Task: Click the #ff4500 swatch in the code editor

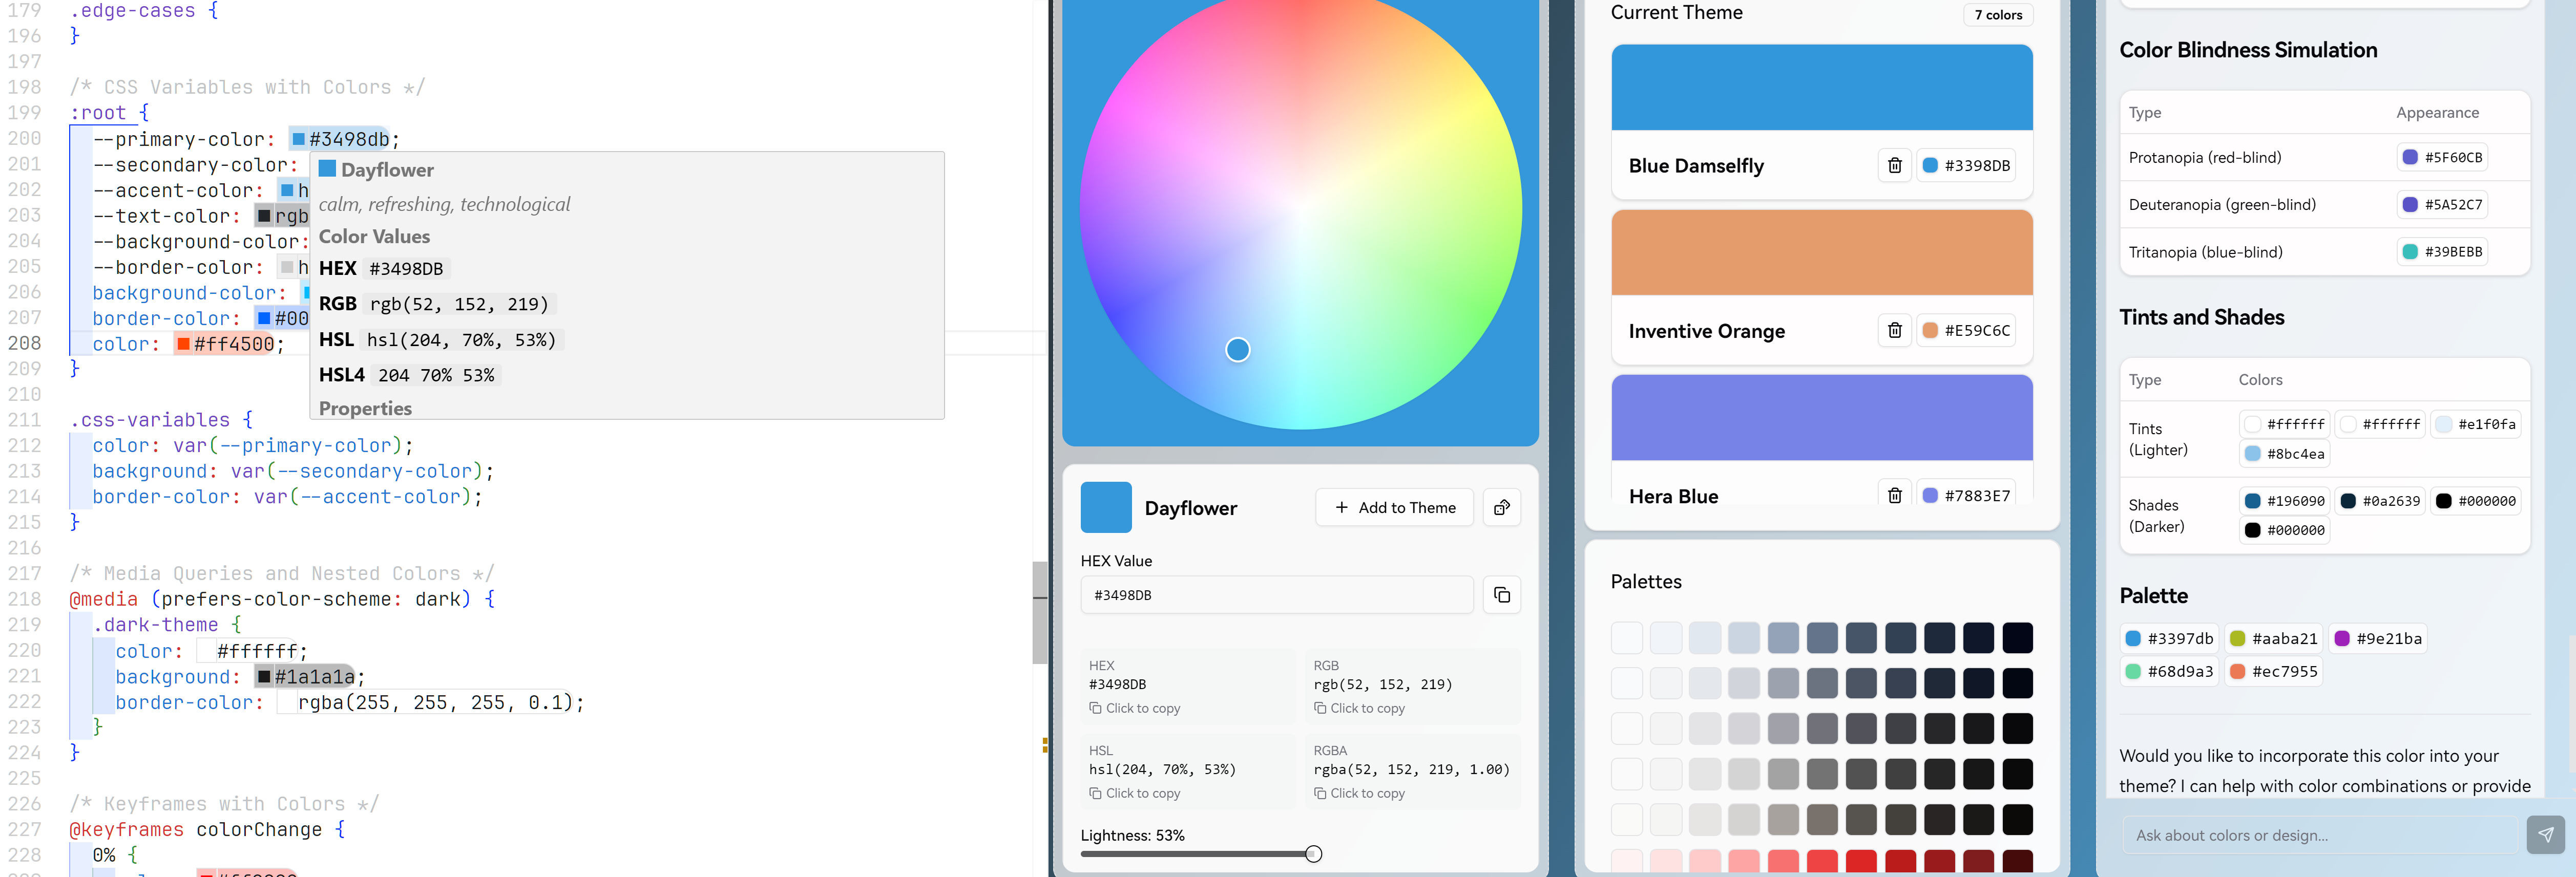Action: click(184, 345)
